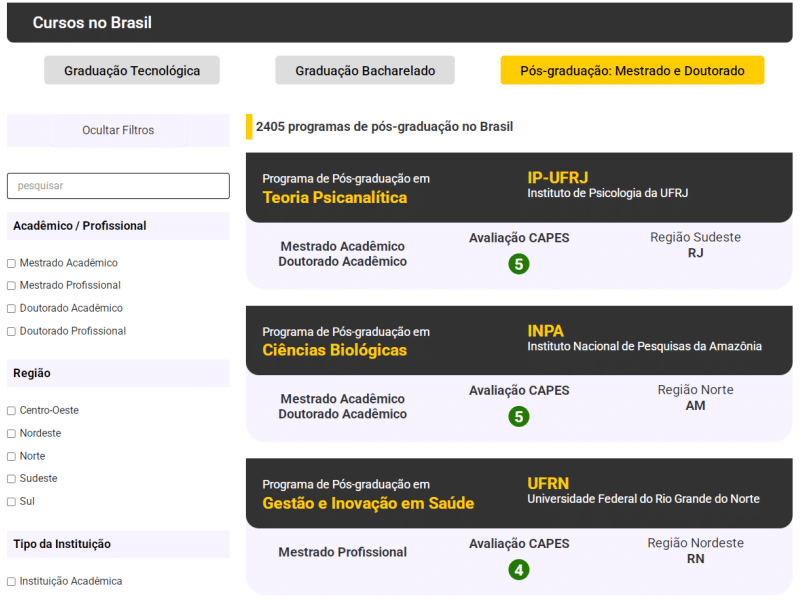Enable the Mestrado Profissional checkbox
800x600 pixels.
[x=11, y=286]
